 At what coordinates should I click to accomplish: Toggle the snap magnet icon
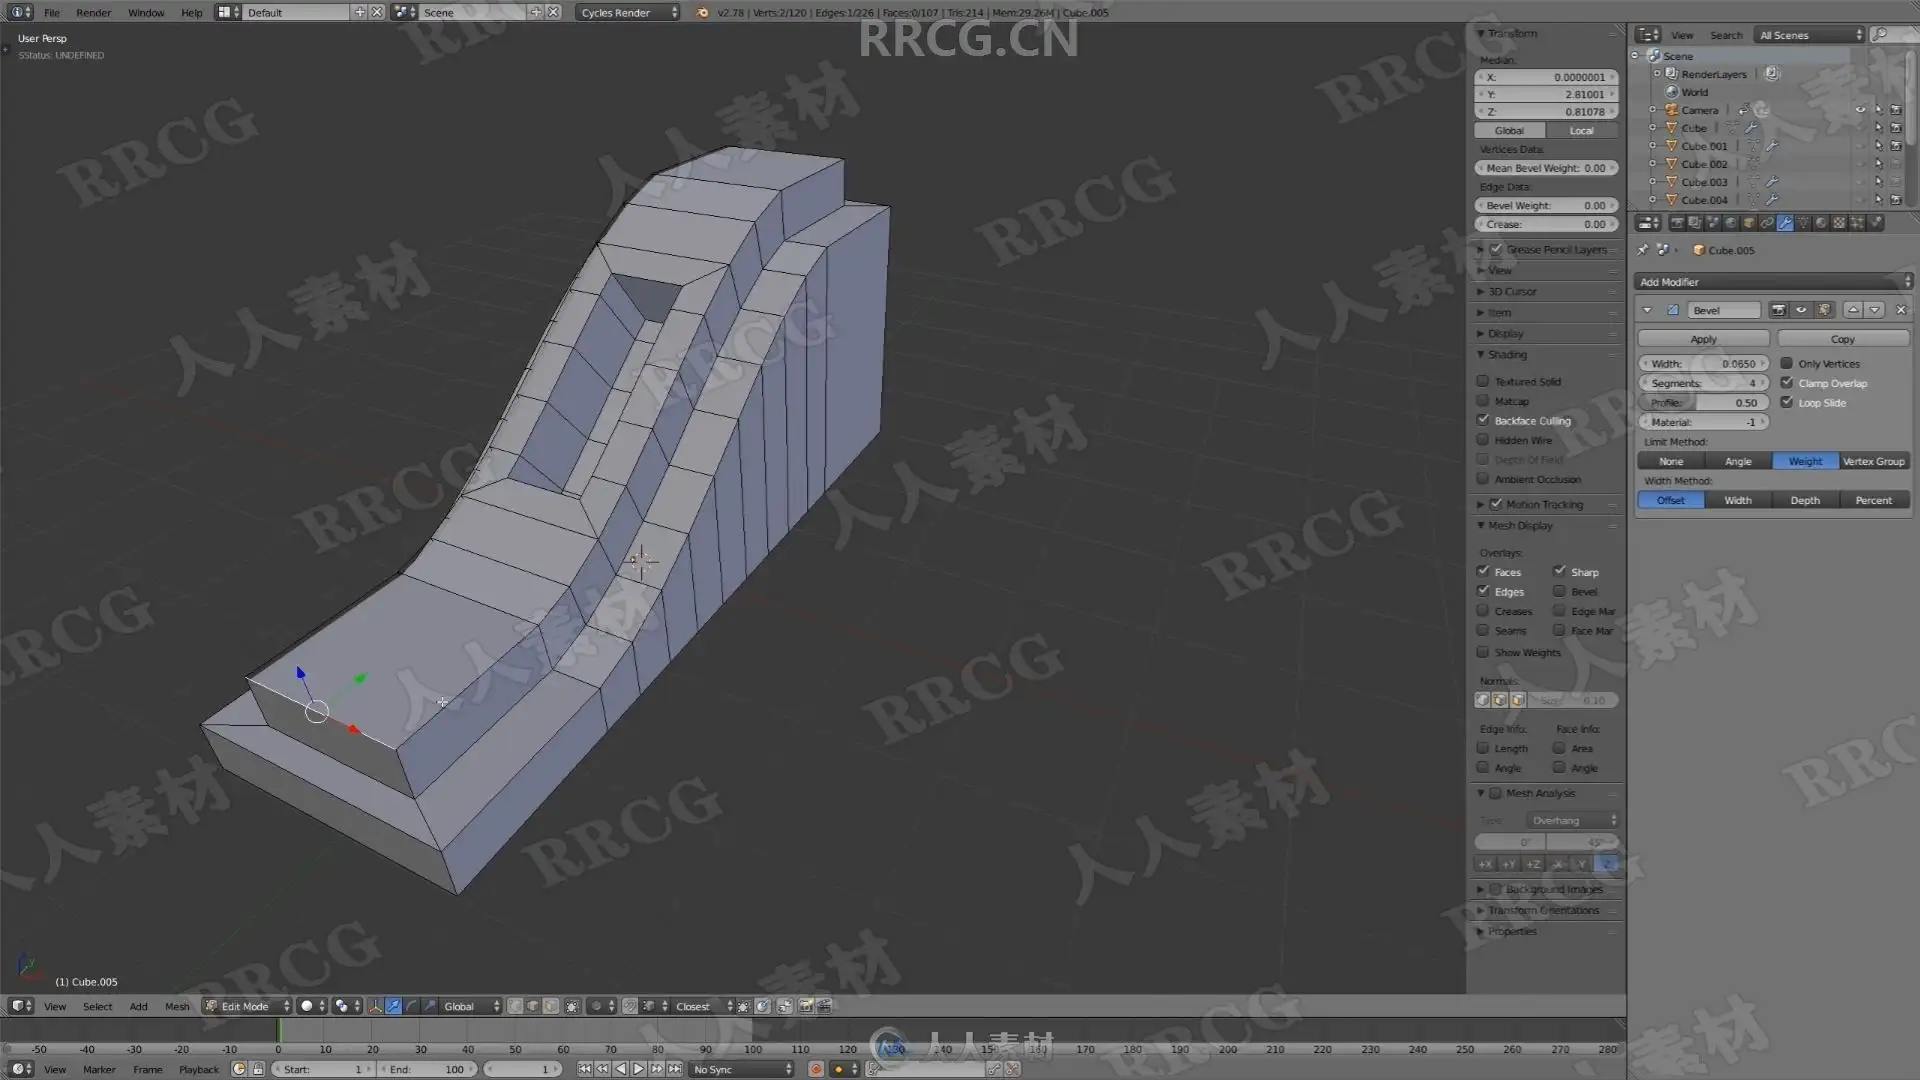630,1006
